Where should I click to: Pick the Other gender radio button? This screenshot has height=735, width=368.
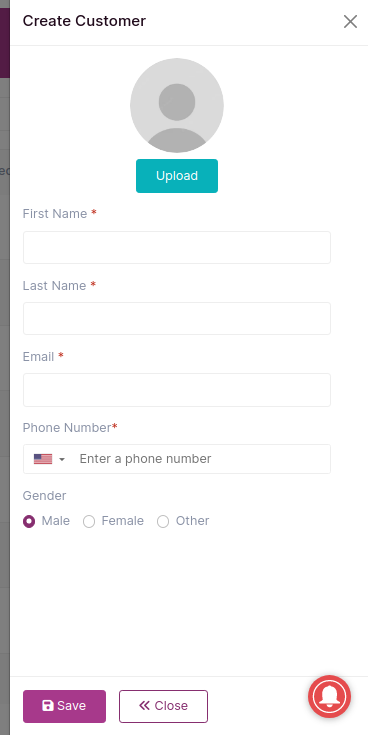coord(163,521)
